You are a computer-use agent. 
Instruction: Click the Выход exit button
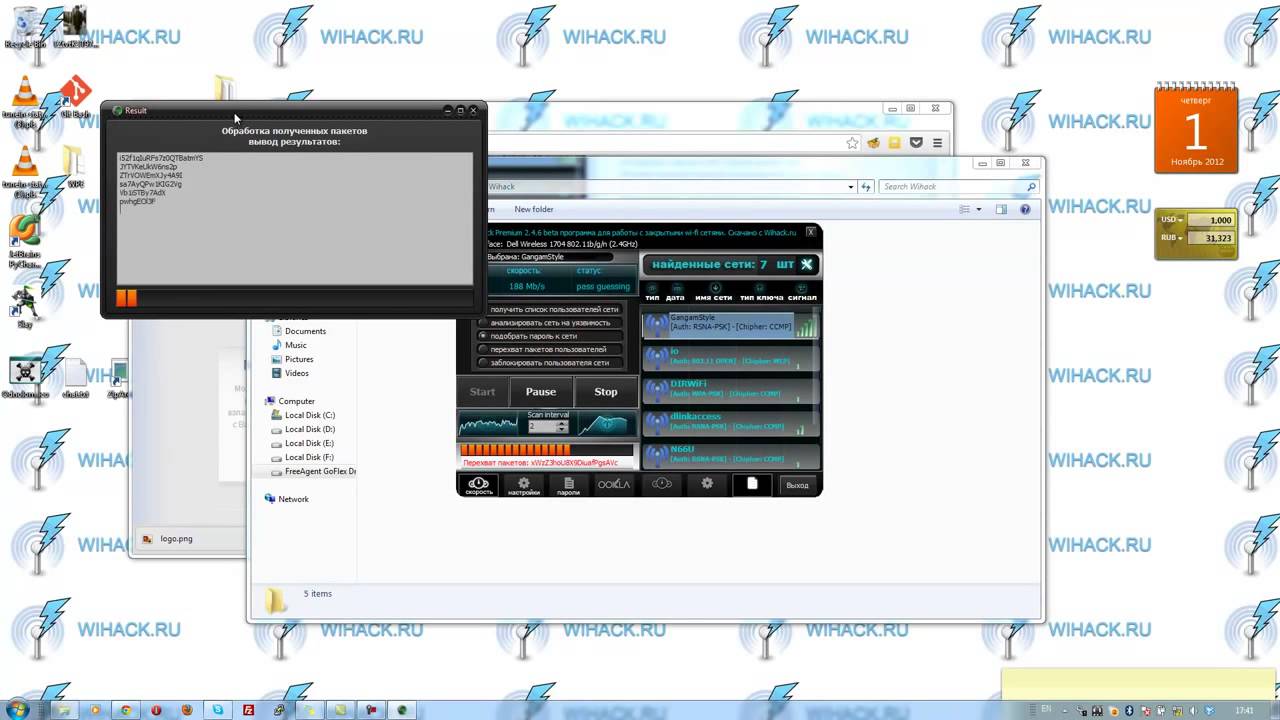pyautogui.click(x=797, y=485)
